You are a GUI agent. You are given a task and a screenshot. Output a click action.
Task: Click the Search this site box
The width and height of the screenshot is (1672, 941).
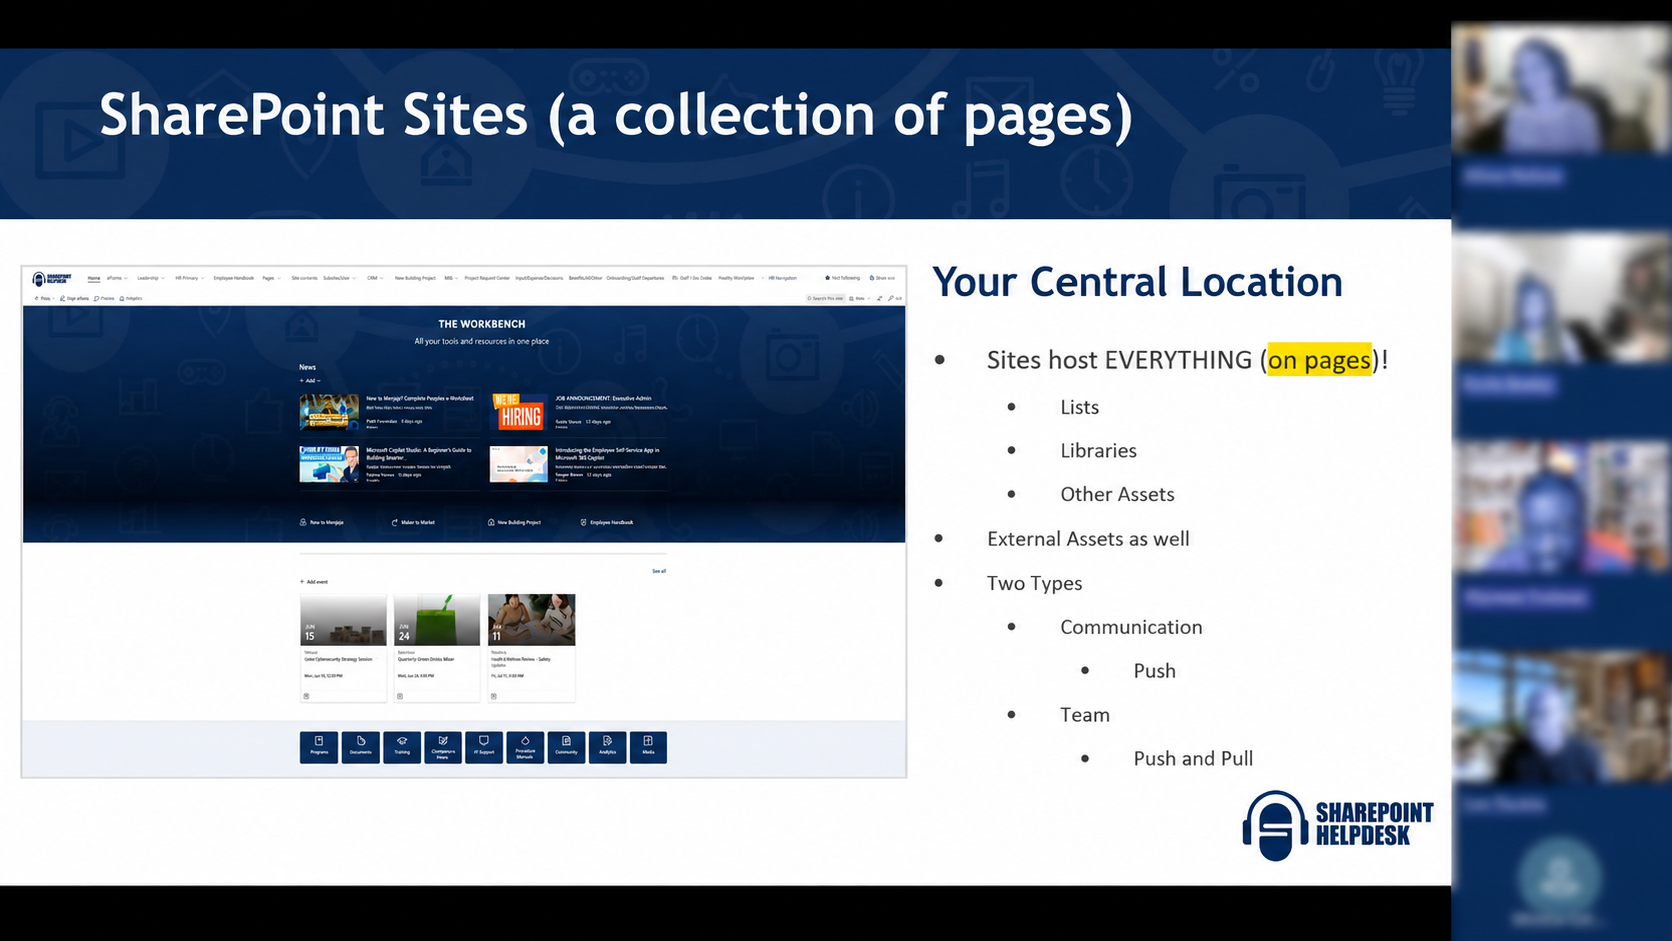pyautogui.click(x=825, y=298)
